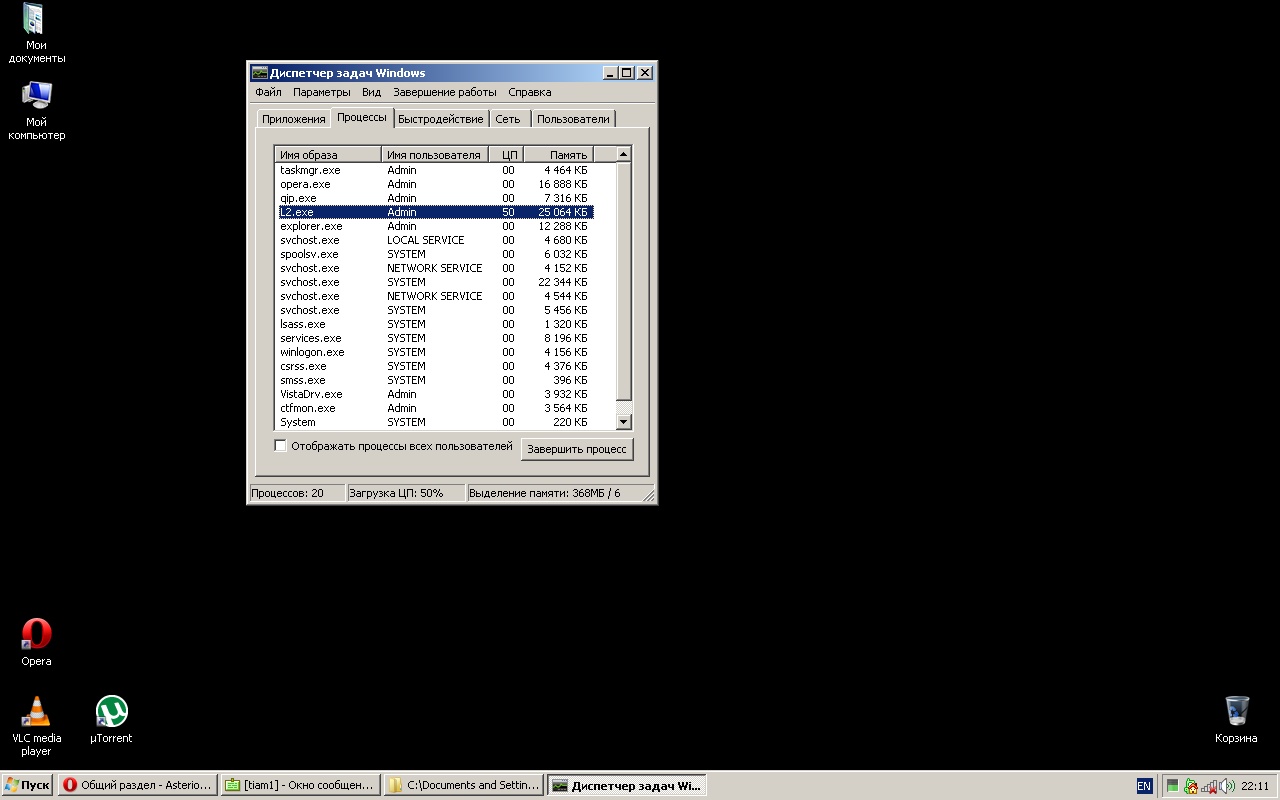Select the Opera desktop shortcut
Screen dimensions: 1280x800
coord(36,642)
